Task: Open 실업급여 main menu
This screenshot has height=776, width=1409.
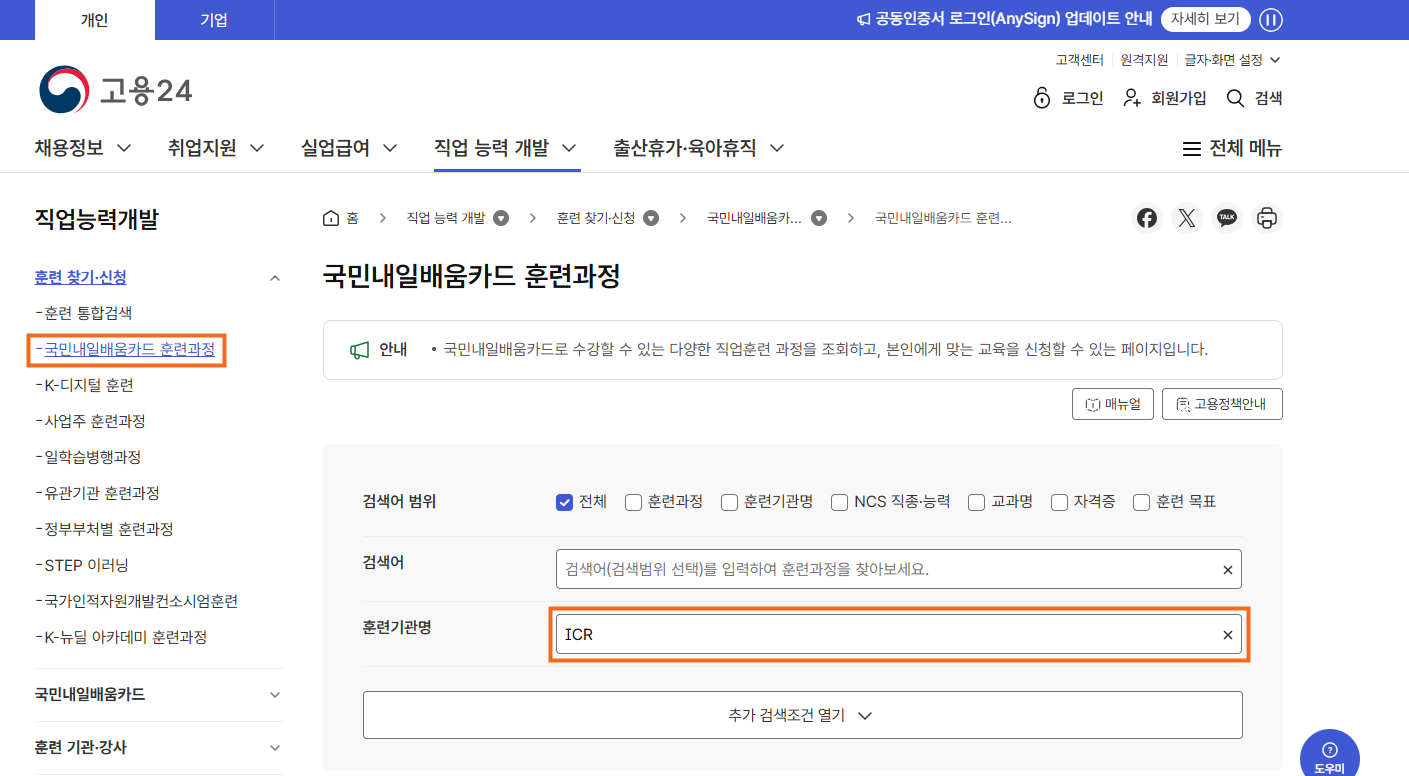Action: [x=349, y=148]
